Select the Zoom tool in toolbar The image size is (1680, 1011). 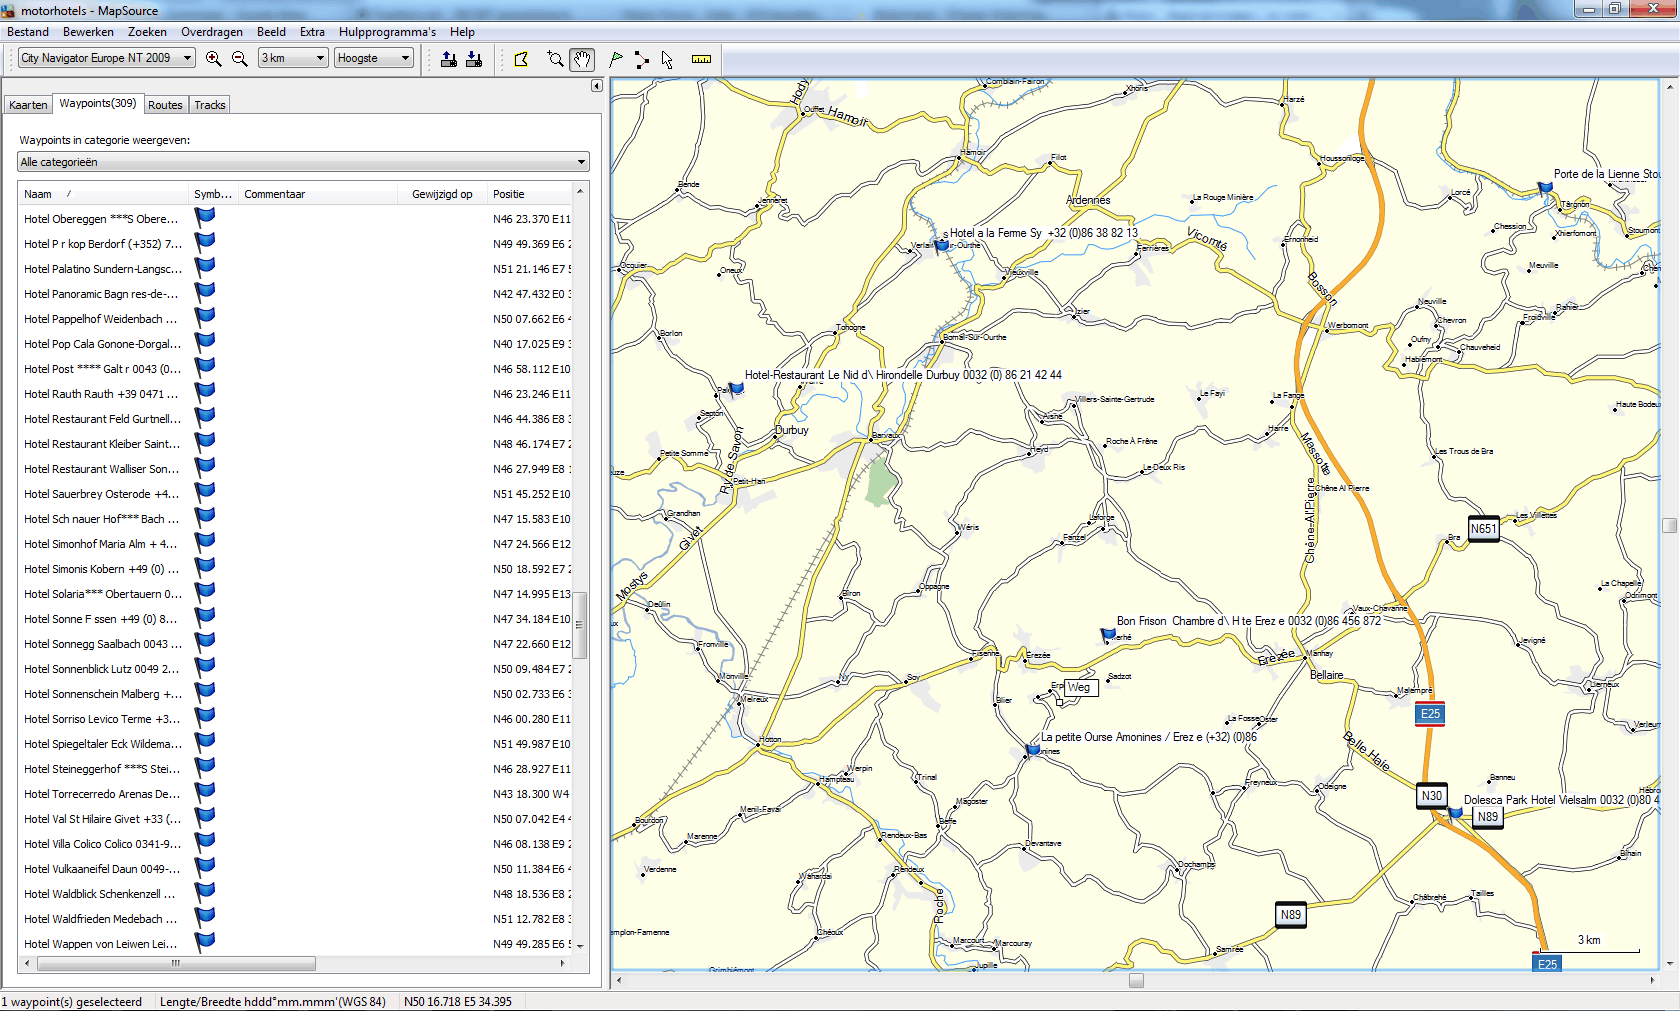pyautogui.click(x=556, y=59)
